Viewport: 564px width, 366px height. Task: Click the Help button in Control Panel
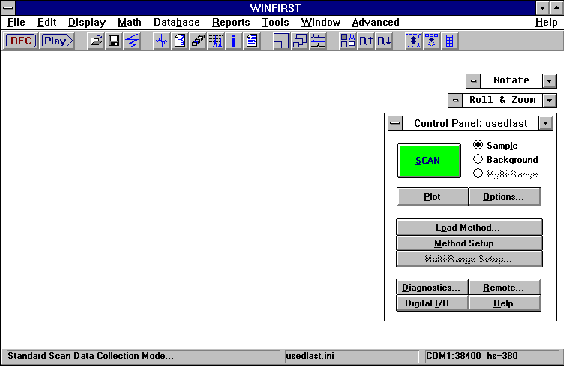click(x=504, y=303)
